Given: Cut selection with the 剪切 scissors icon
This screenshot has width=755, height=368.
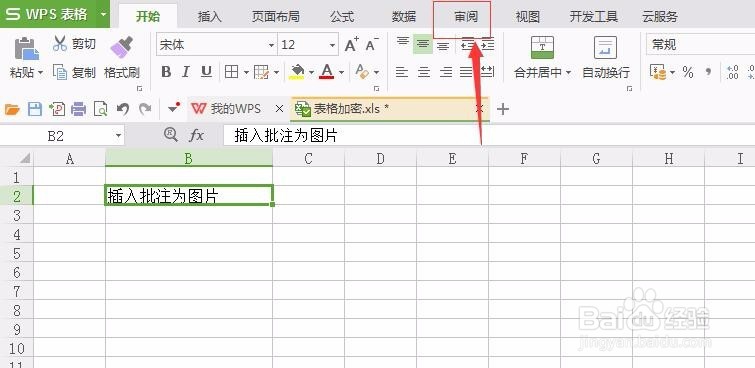Looking at the screenshot, I should click(60, 43).
